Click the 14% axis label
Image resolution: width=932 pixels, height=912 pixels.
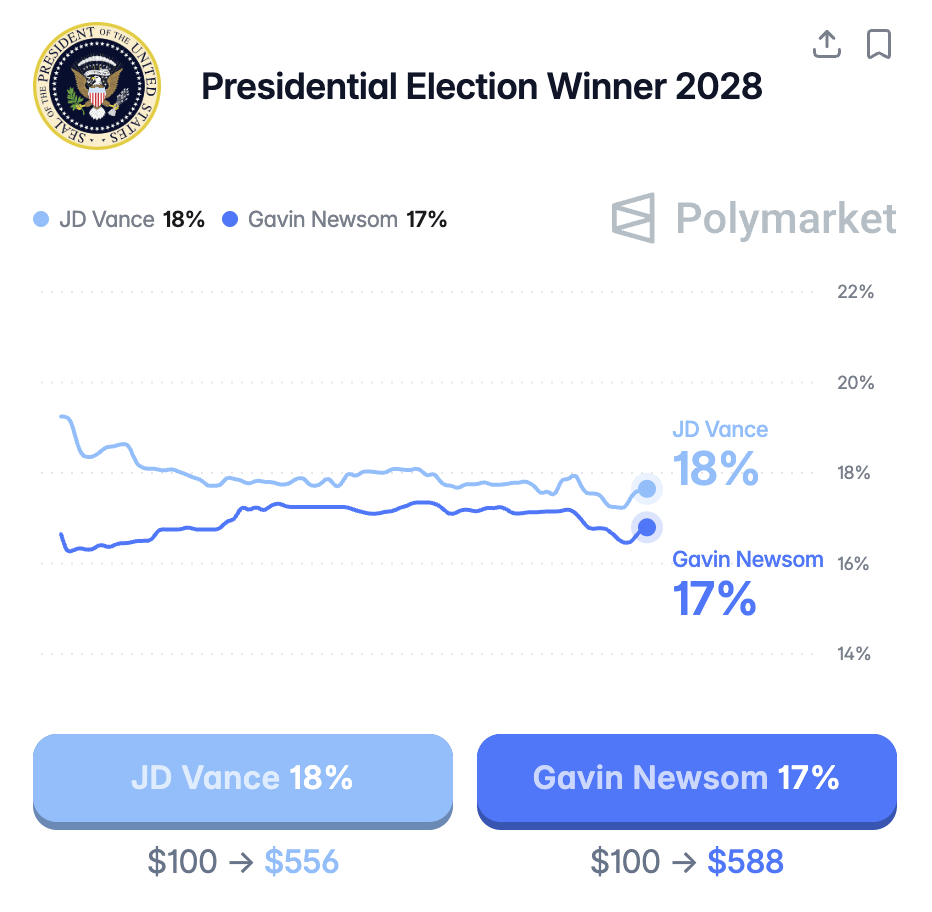(x=855, y=654)
